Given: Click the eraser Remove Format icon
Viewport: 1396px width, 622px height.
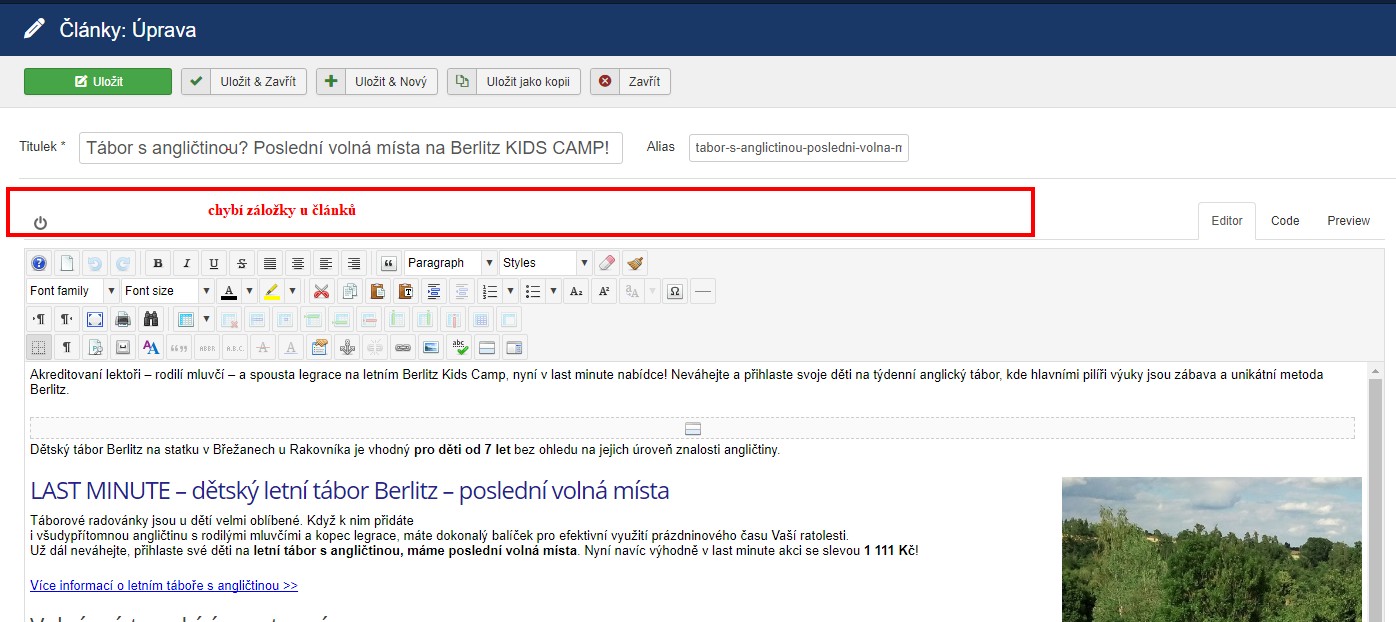Looking at the screenshot, I should [607, 263].
